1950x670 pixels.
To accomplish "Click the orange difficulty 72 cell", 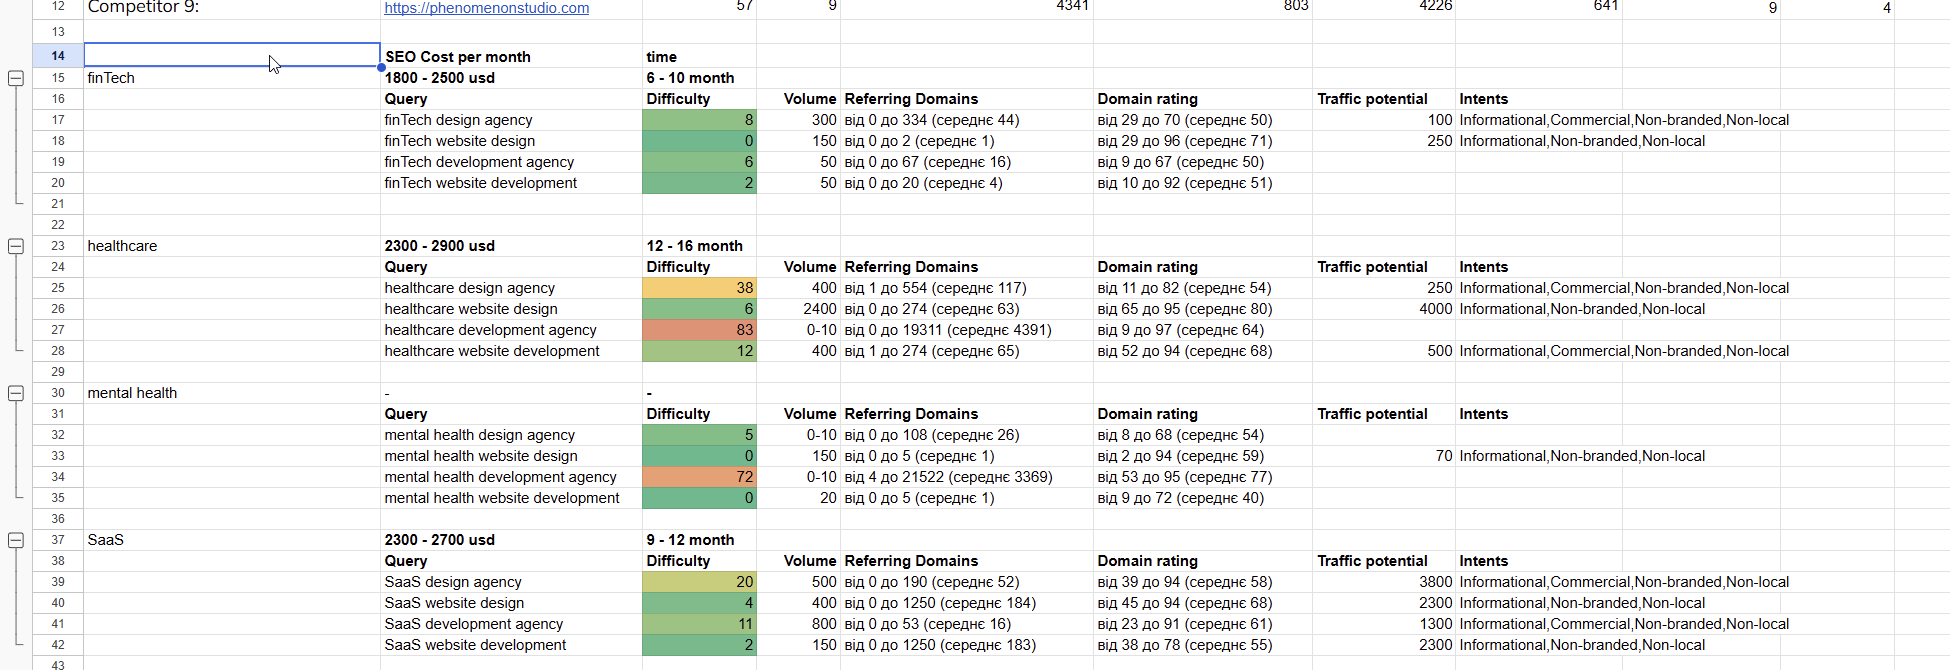I will tap(699, 477).
